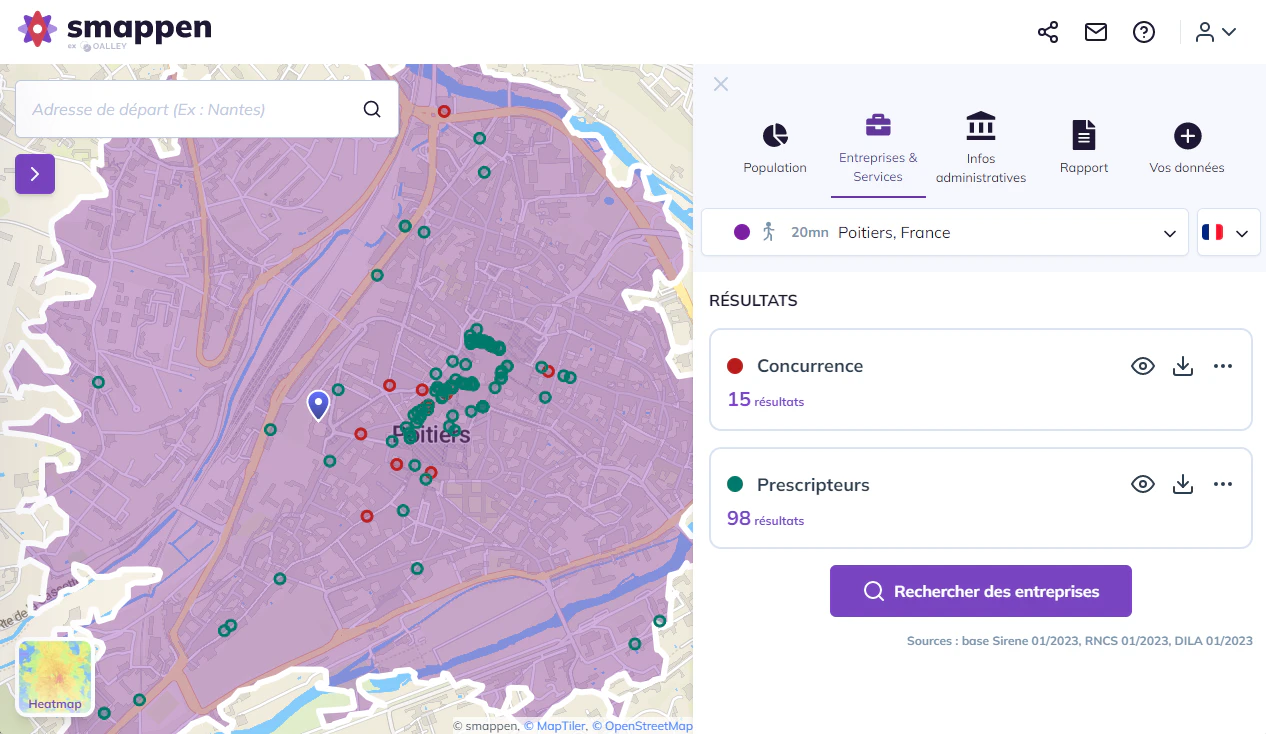The height and width of the screenshot is (734, 1266).
Task: Toggle visibility of Prescripteurs layer
Action: click(1143, 485)
